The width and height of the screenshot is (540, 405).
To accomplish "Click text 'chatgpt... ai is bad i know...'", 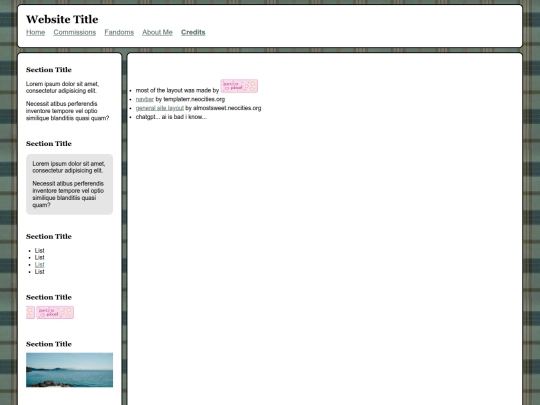I will 171,117.
